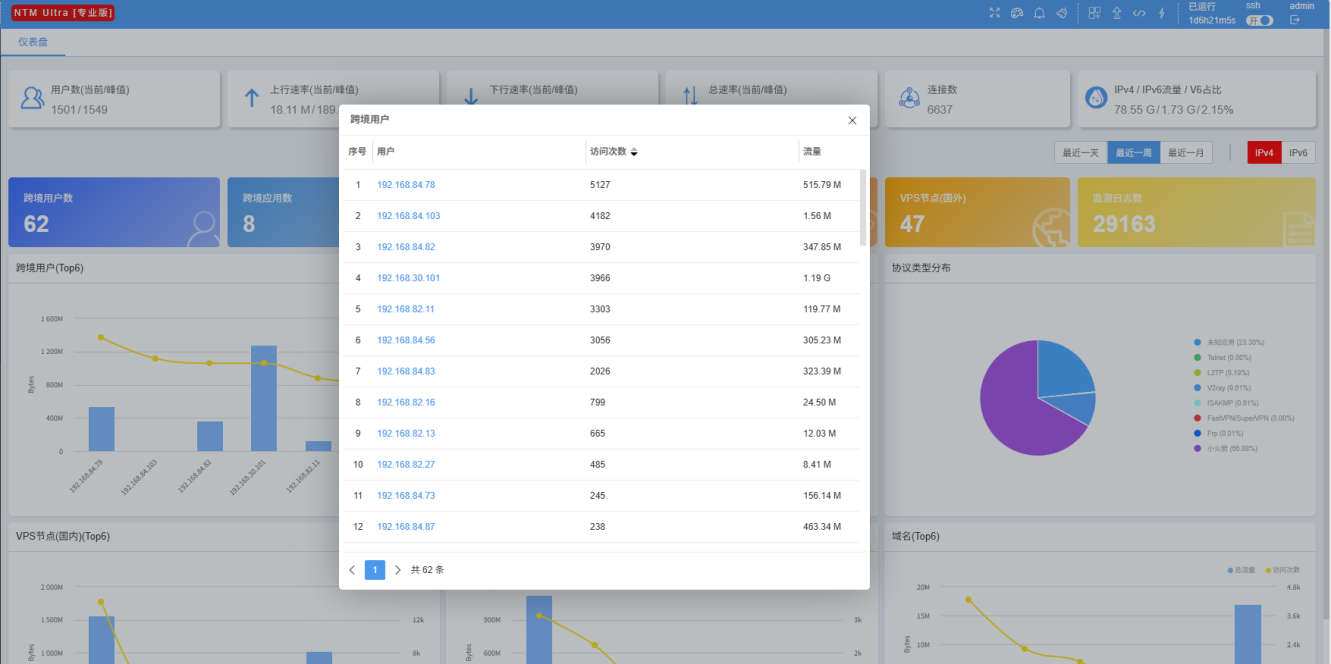Toggle Frp legend entry

[1219, 433]
